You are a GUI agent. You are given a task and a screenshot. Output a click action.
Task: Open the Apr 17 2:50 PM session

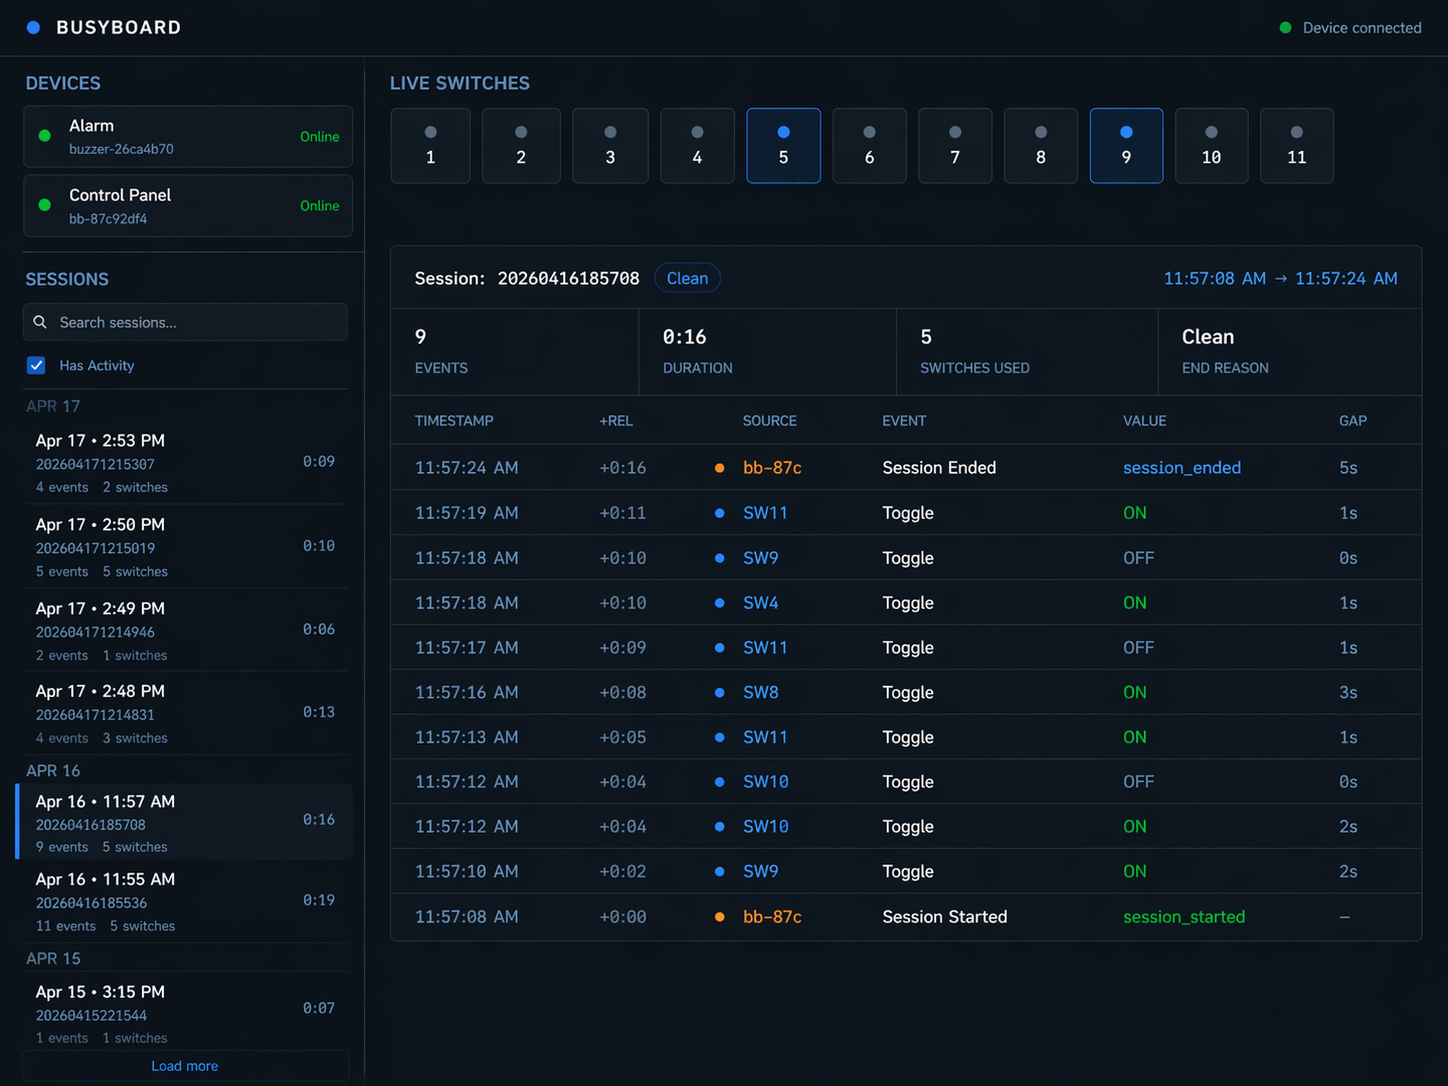coord(185,546)
